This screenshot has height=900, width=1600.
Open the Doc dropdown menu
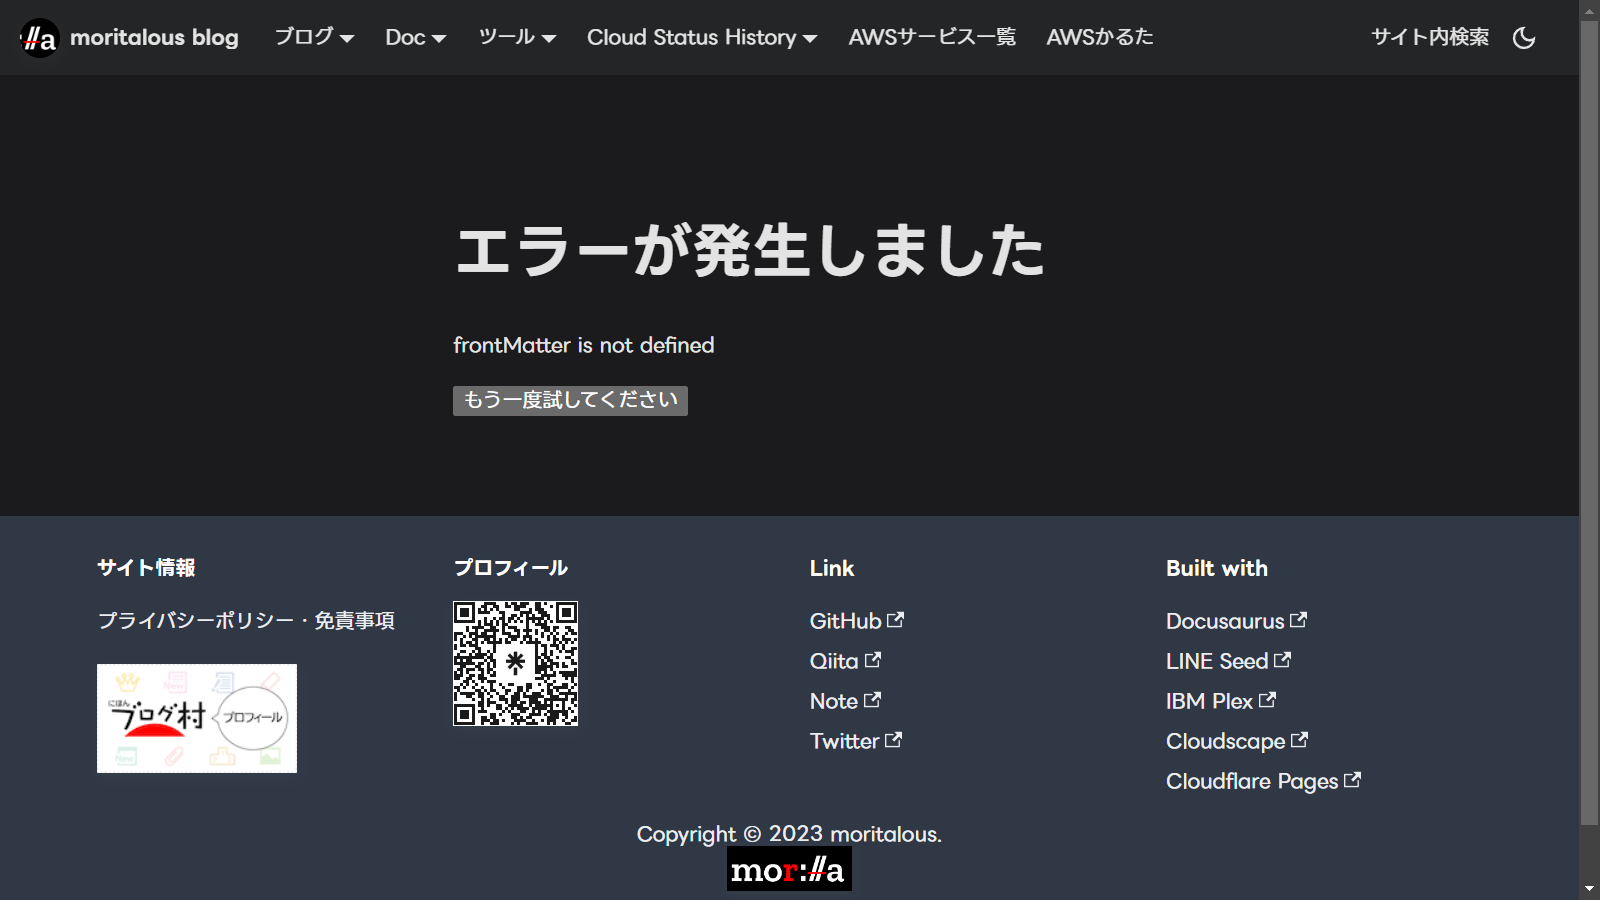click(415, 38)
